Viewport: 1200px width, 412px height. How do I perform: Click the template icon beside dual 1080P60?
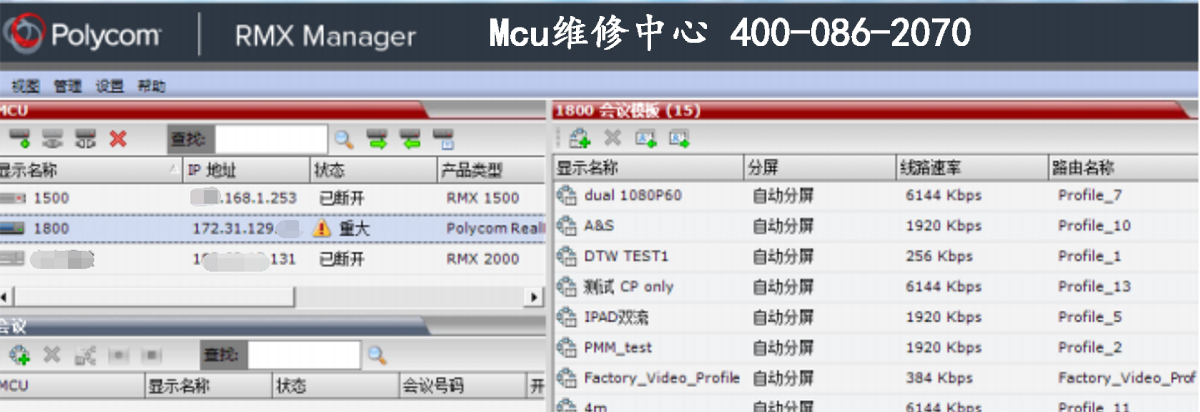(567, 196)
